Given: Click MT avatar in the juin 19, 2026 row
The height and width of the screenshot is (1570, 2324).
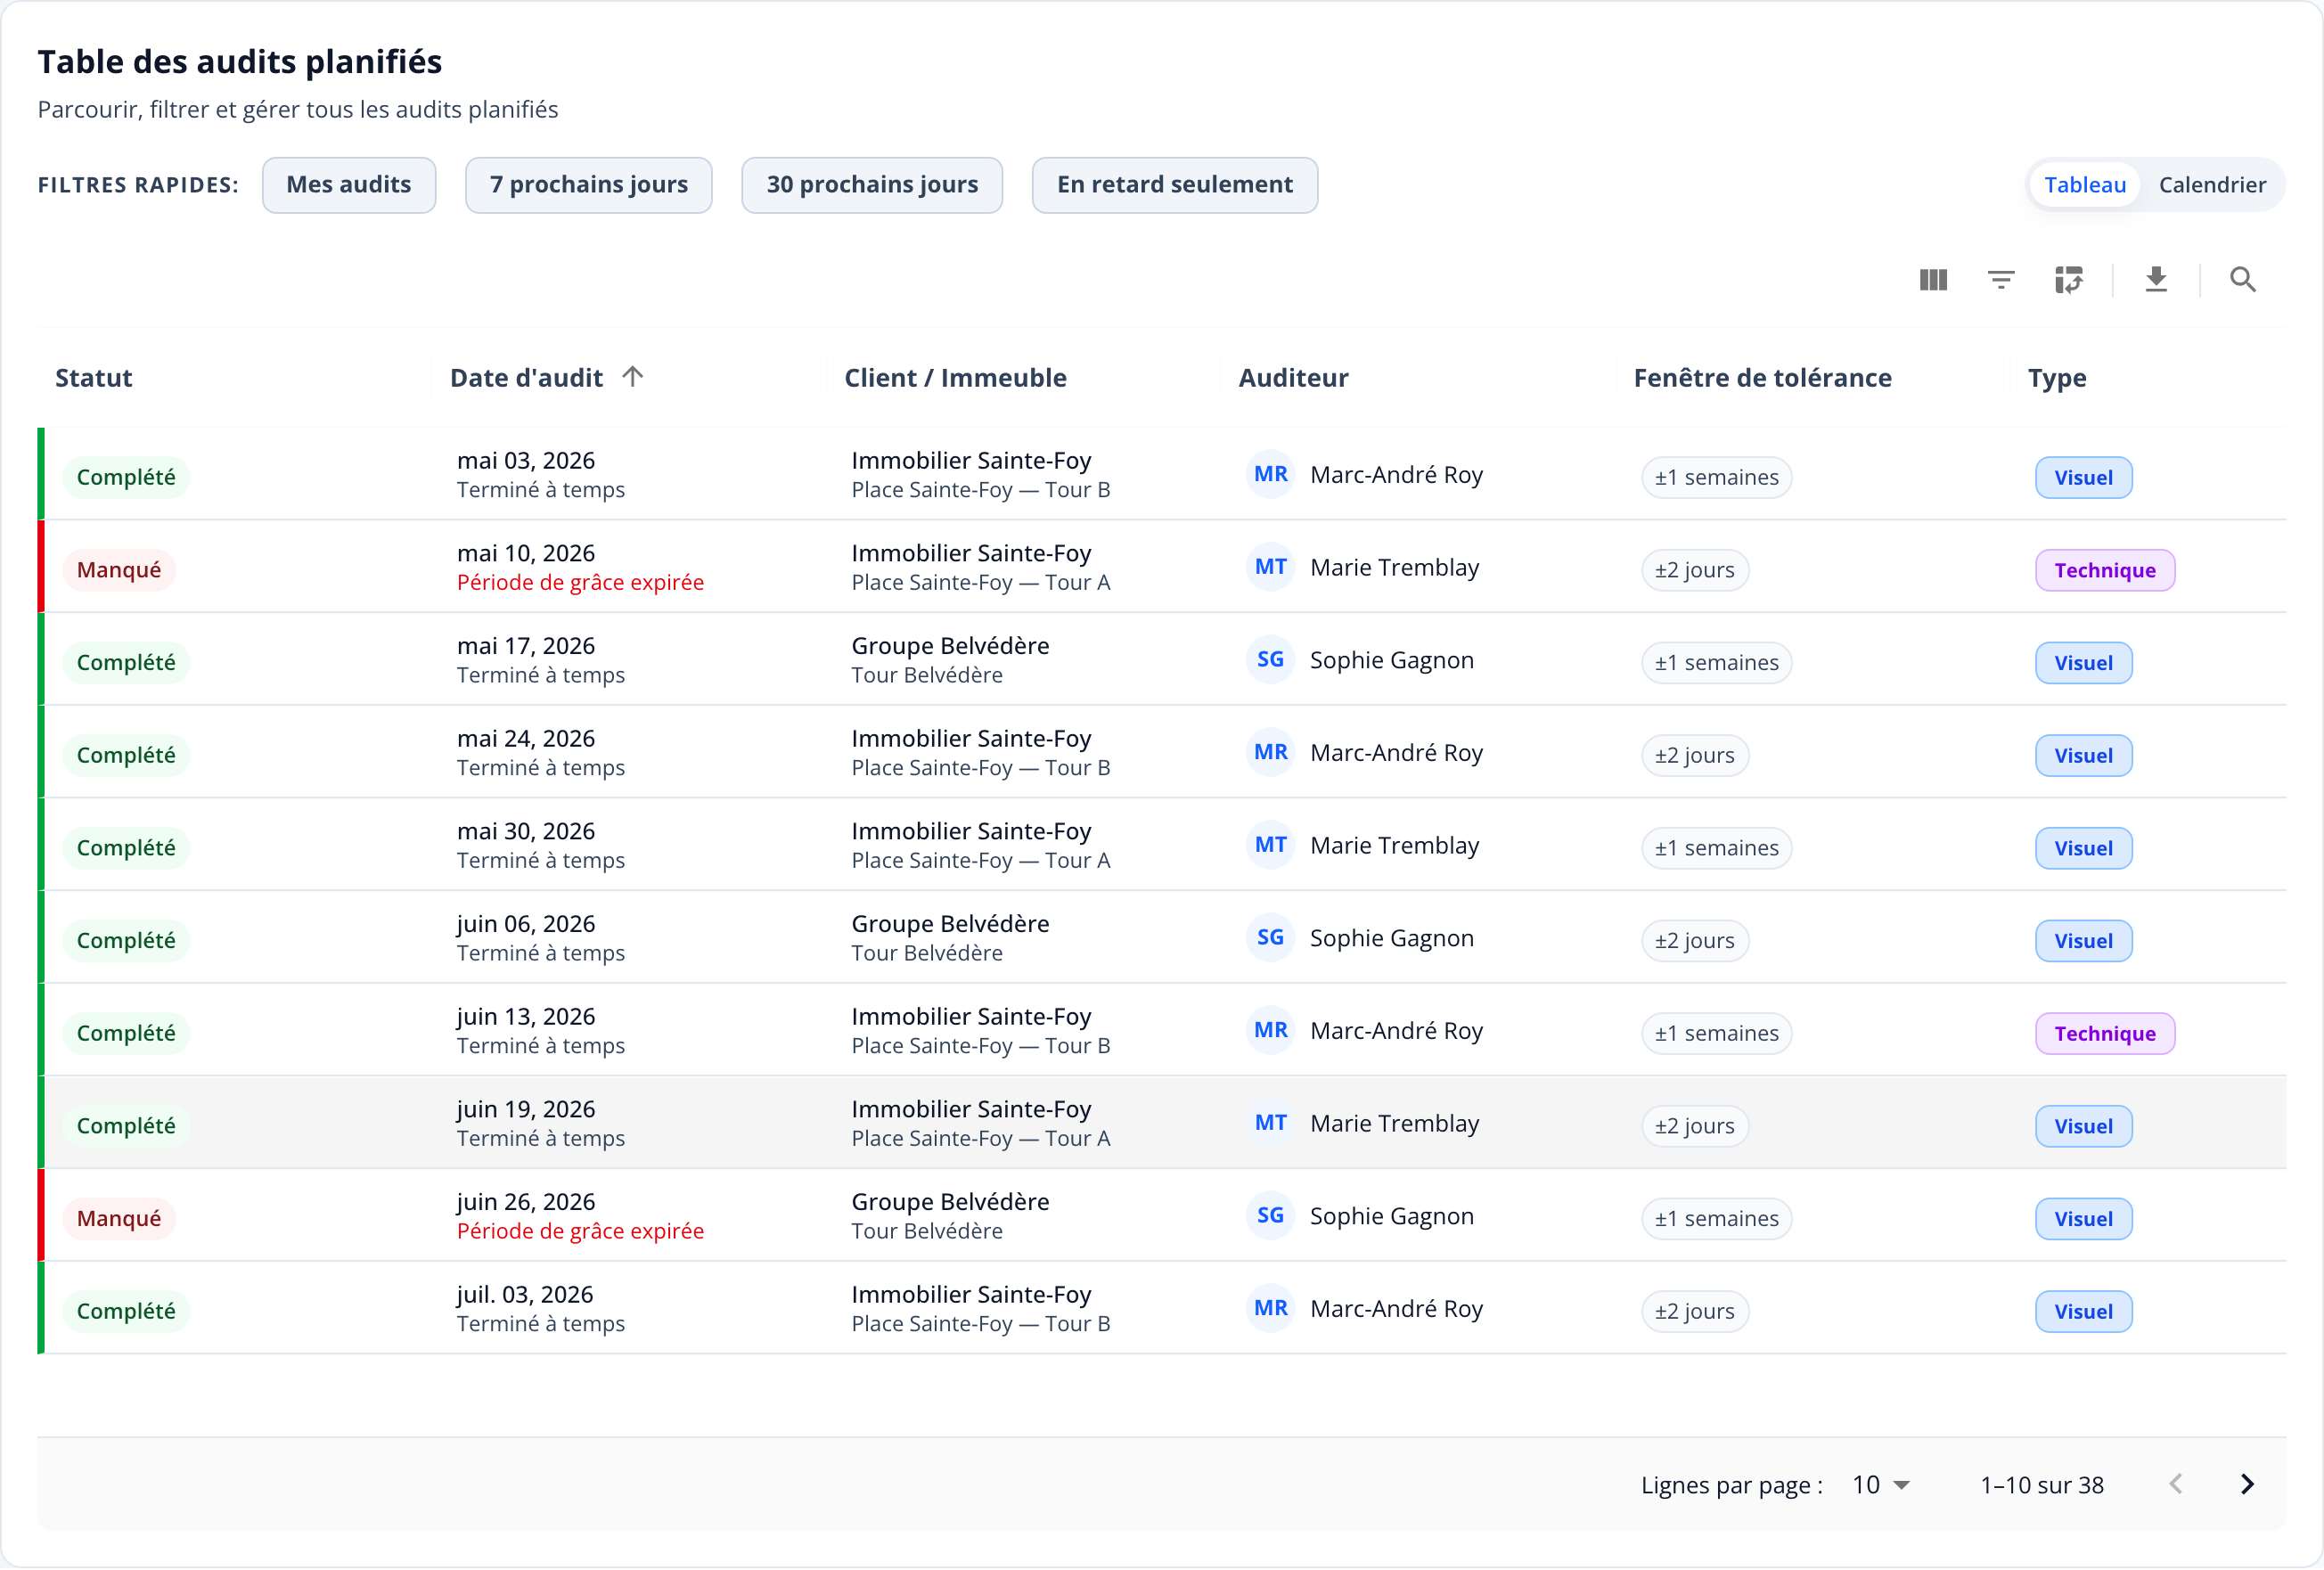Looking at the screenshot, I should point(1270,1124).
